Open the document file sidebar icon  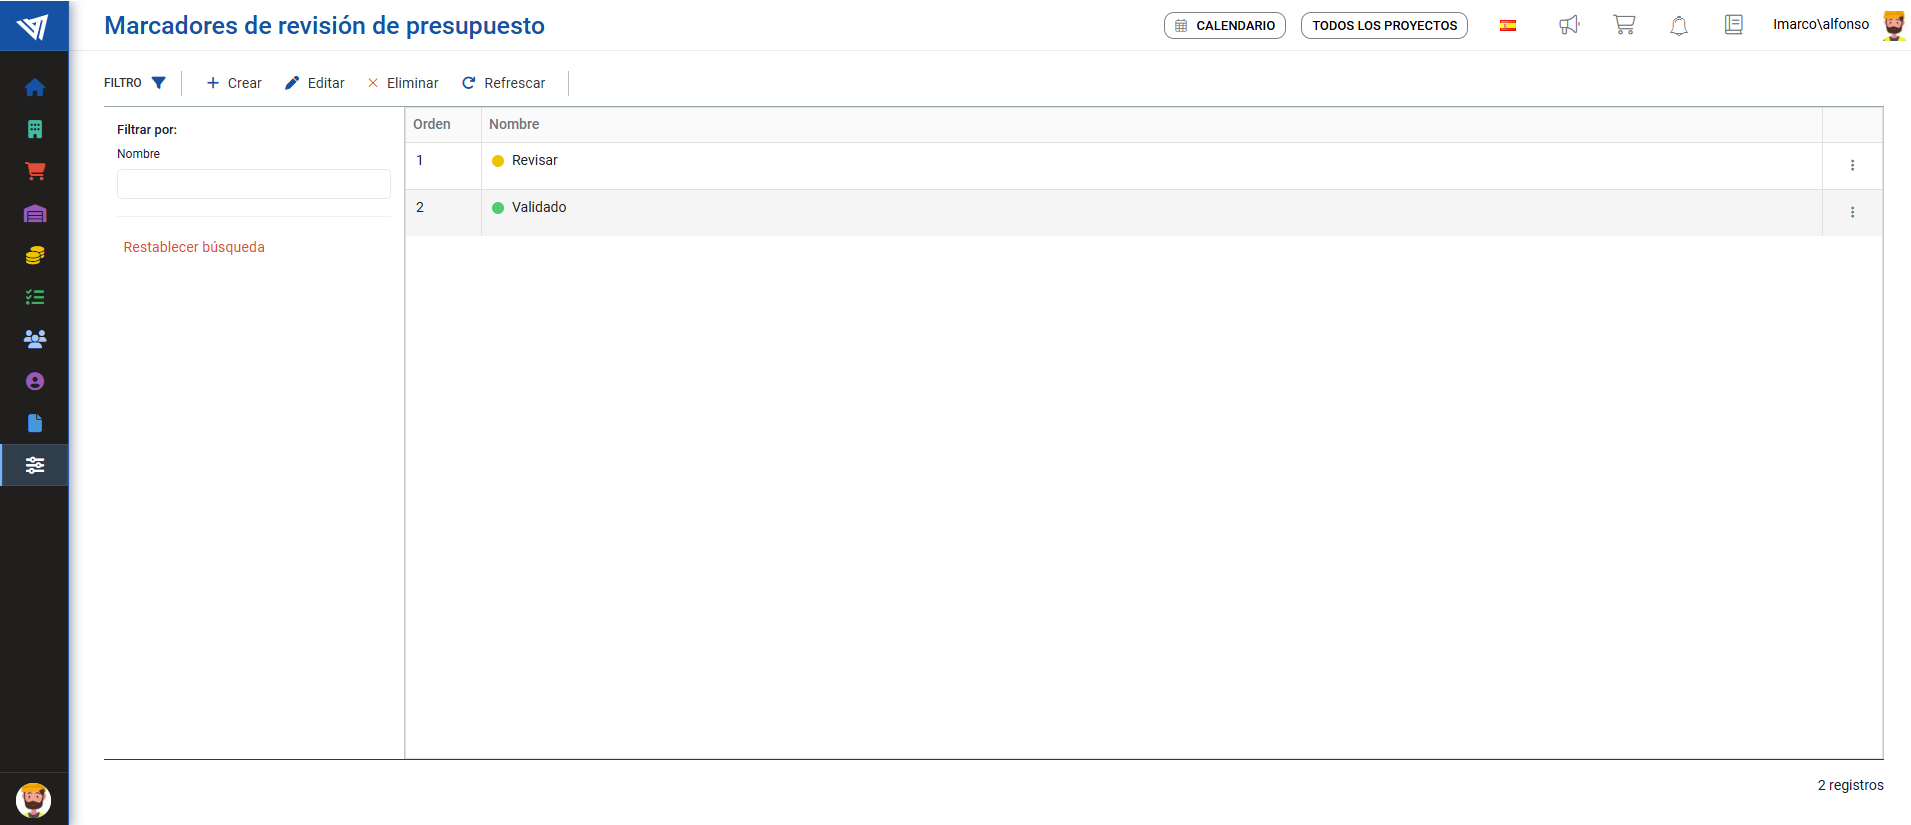tap(35, 423)
